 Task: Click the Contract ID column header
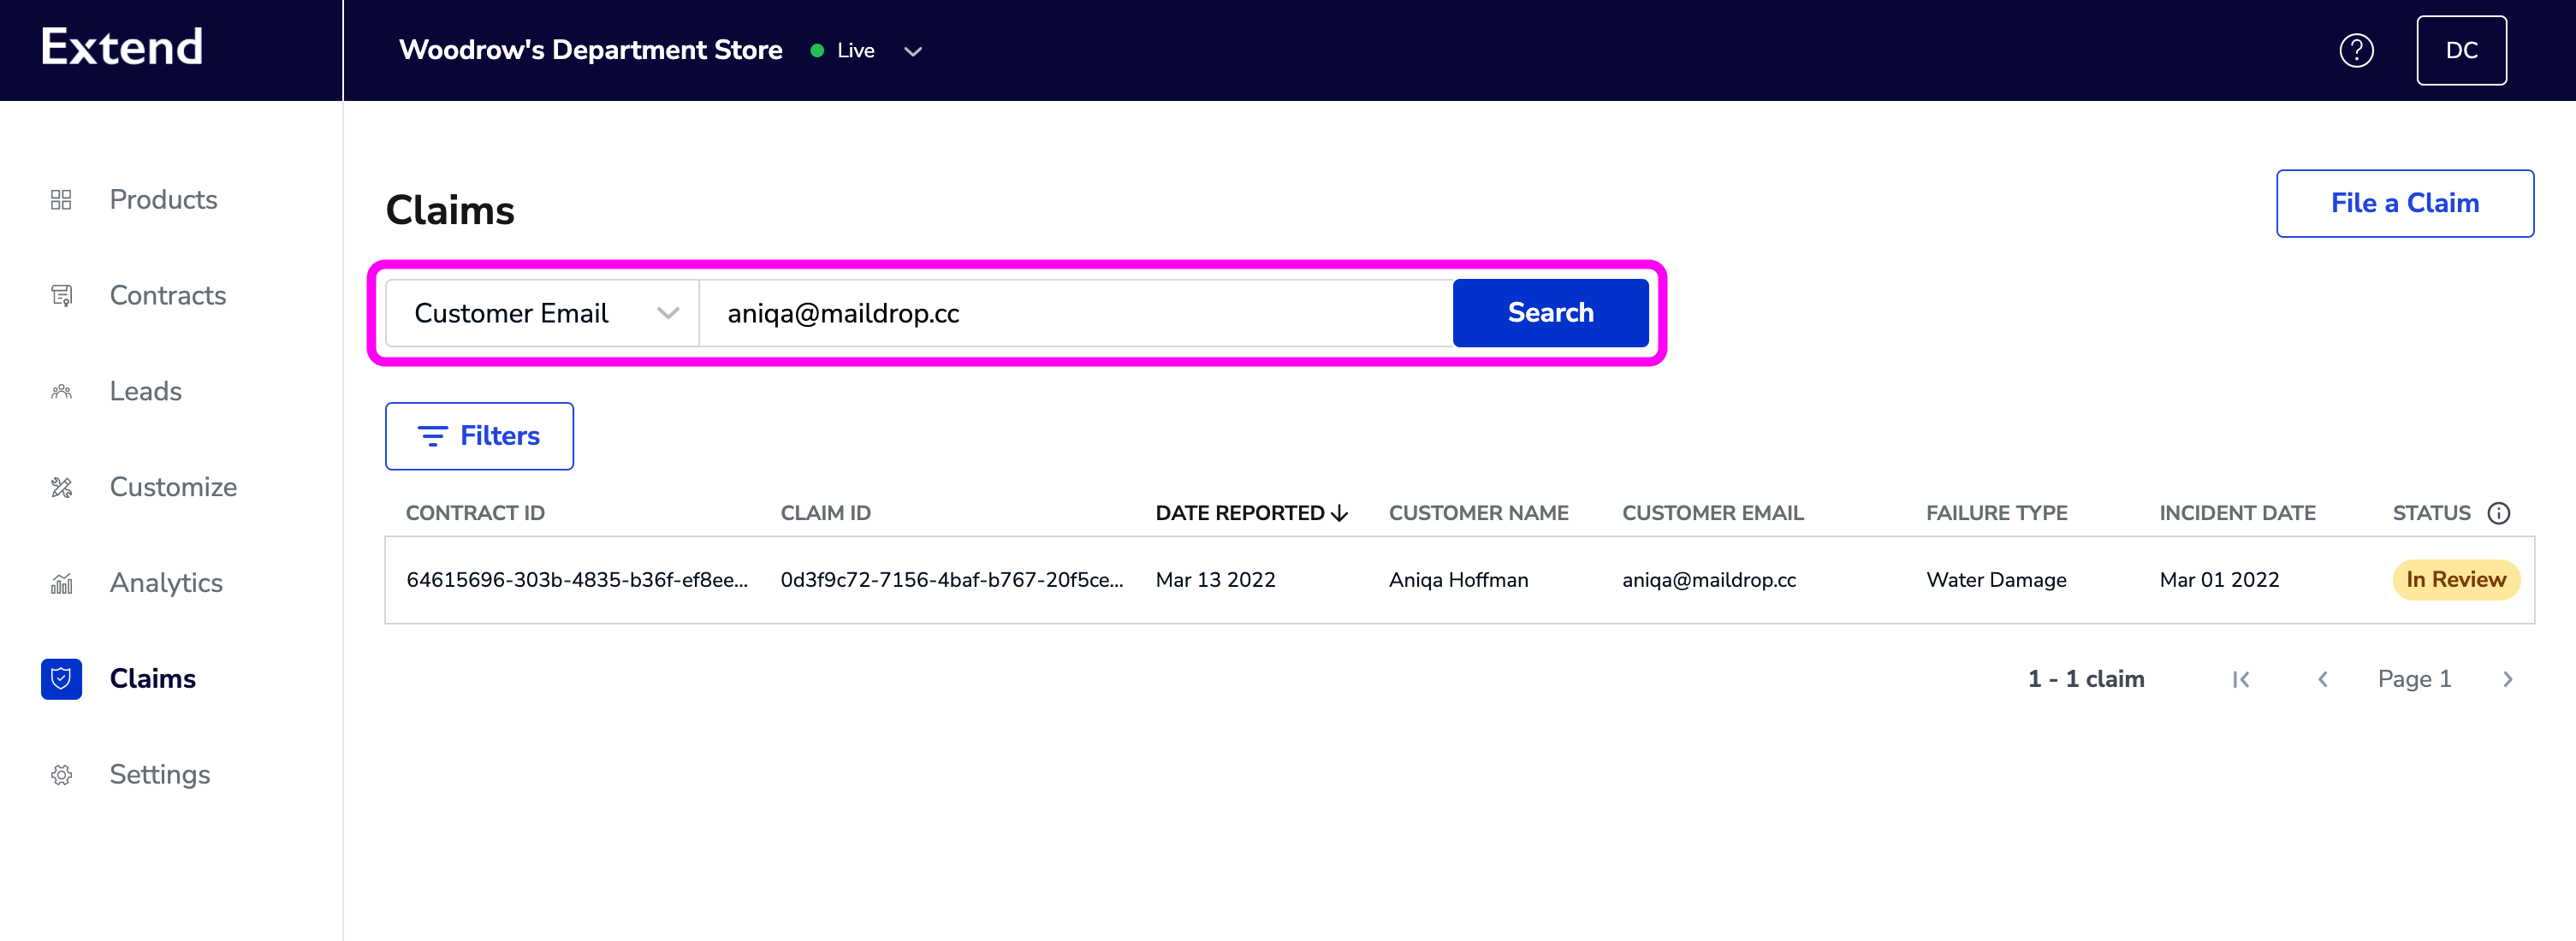[475, 513]
